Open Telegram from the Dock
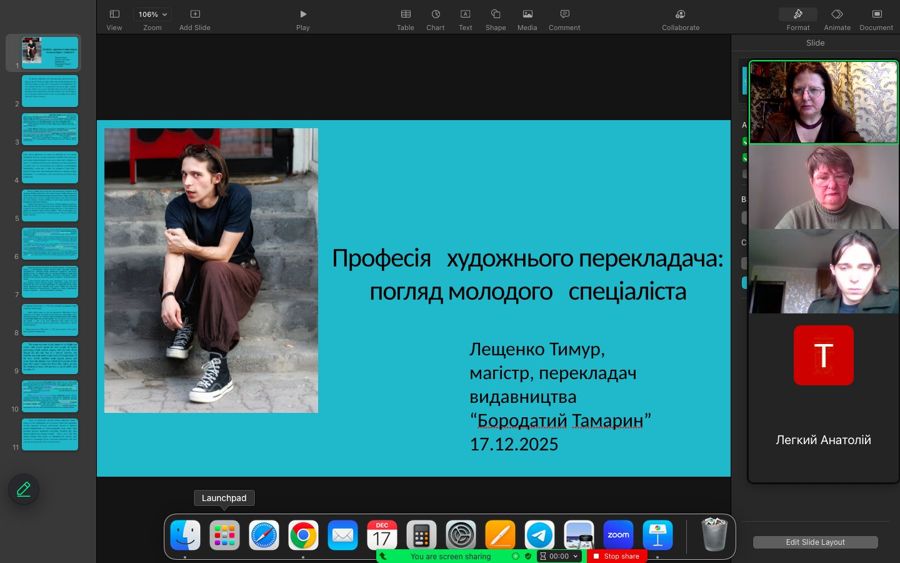This screenshot has width=900, height=563. click(540, 535)
